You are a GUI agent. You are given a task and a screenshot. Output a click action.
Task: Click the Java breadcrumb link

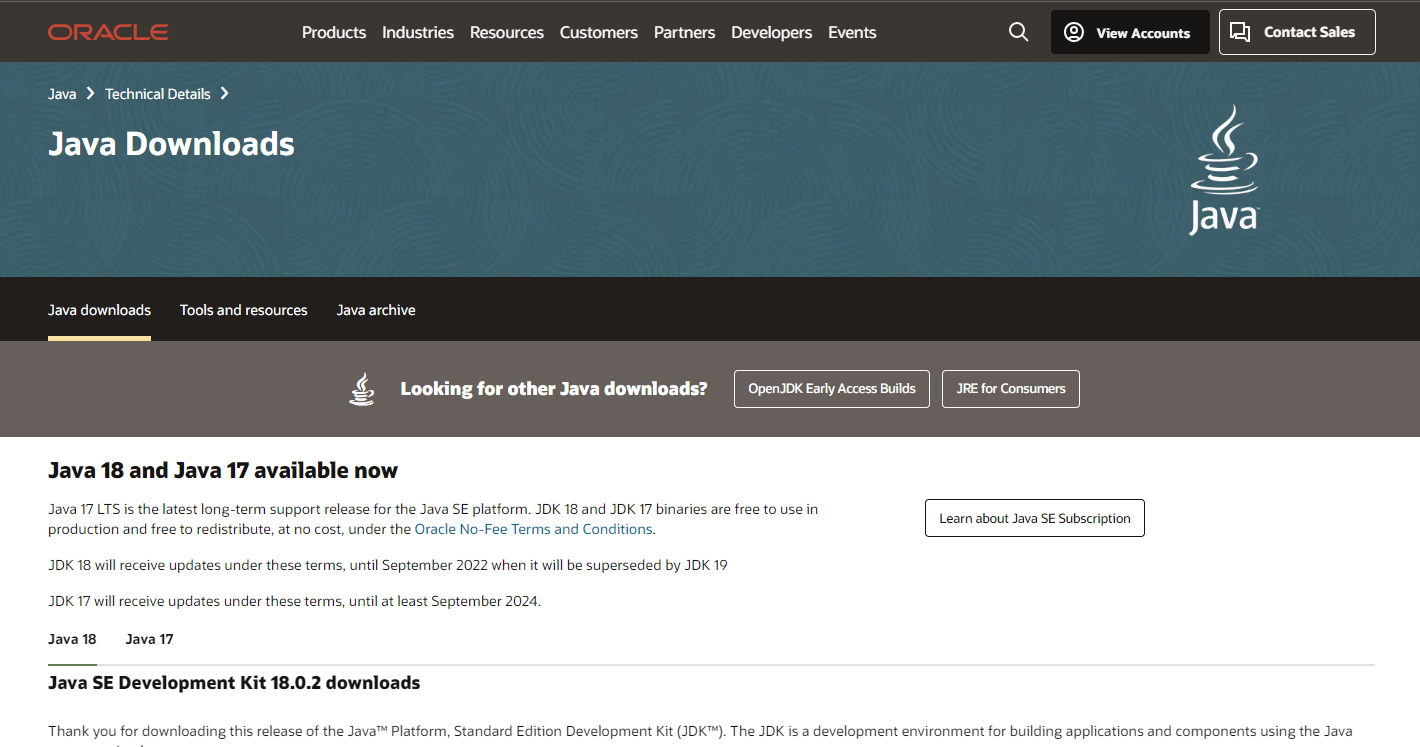tap(62, 94)
